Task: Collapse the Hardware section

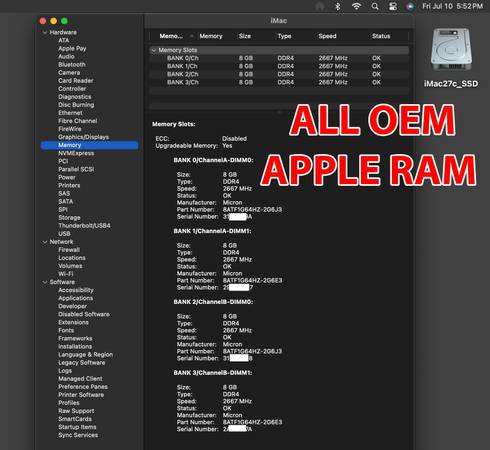Action: pos(45,32)
